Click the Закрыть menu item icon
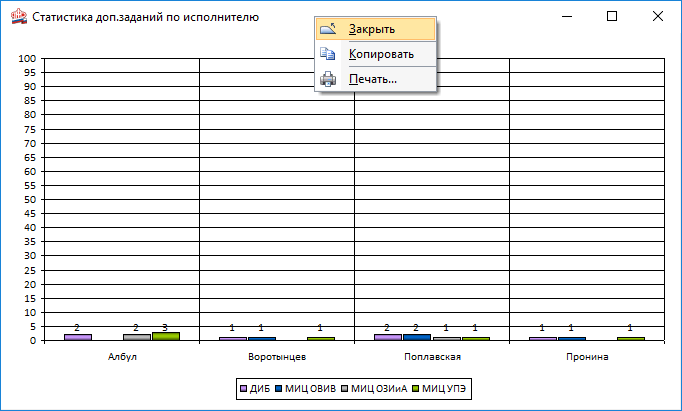 pos(329,30)
